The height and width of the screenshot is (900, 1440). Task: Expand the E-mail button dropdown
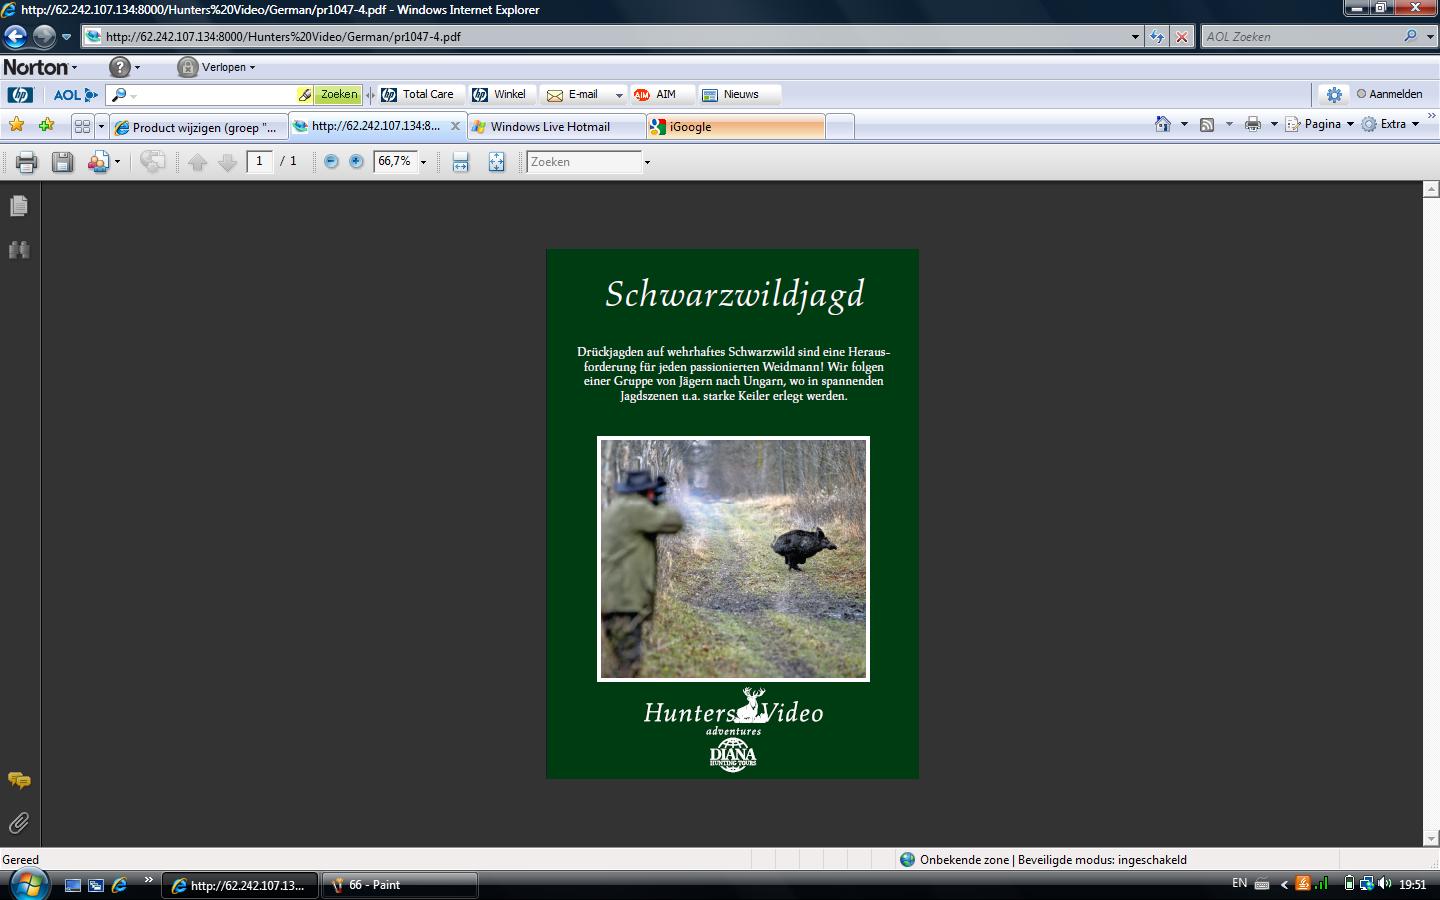coord(619,95)
